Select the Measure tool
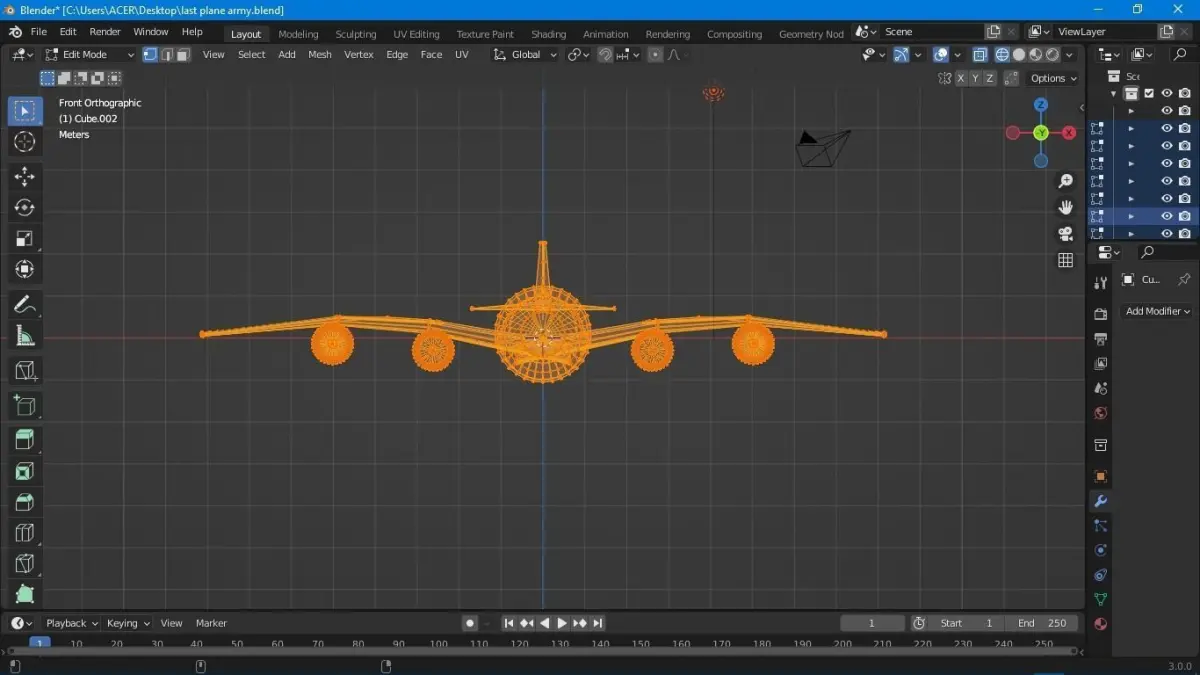The width and height of the screenshot is (1200, 675). [25, 336]
